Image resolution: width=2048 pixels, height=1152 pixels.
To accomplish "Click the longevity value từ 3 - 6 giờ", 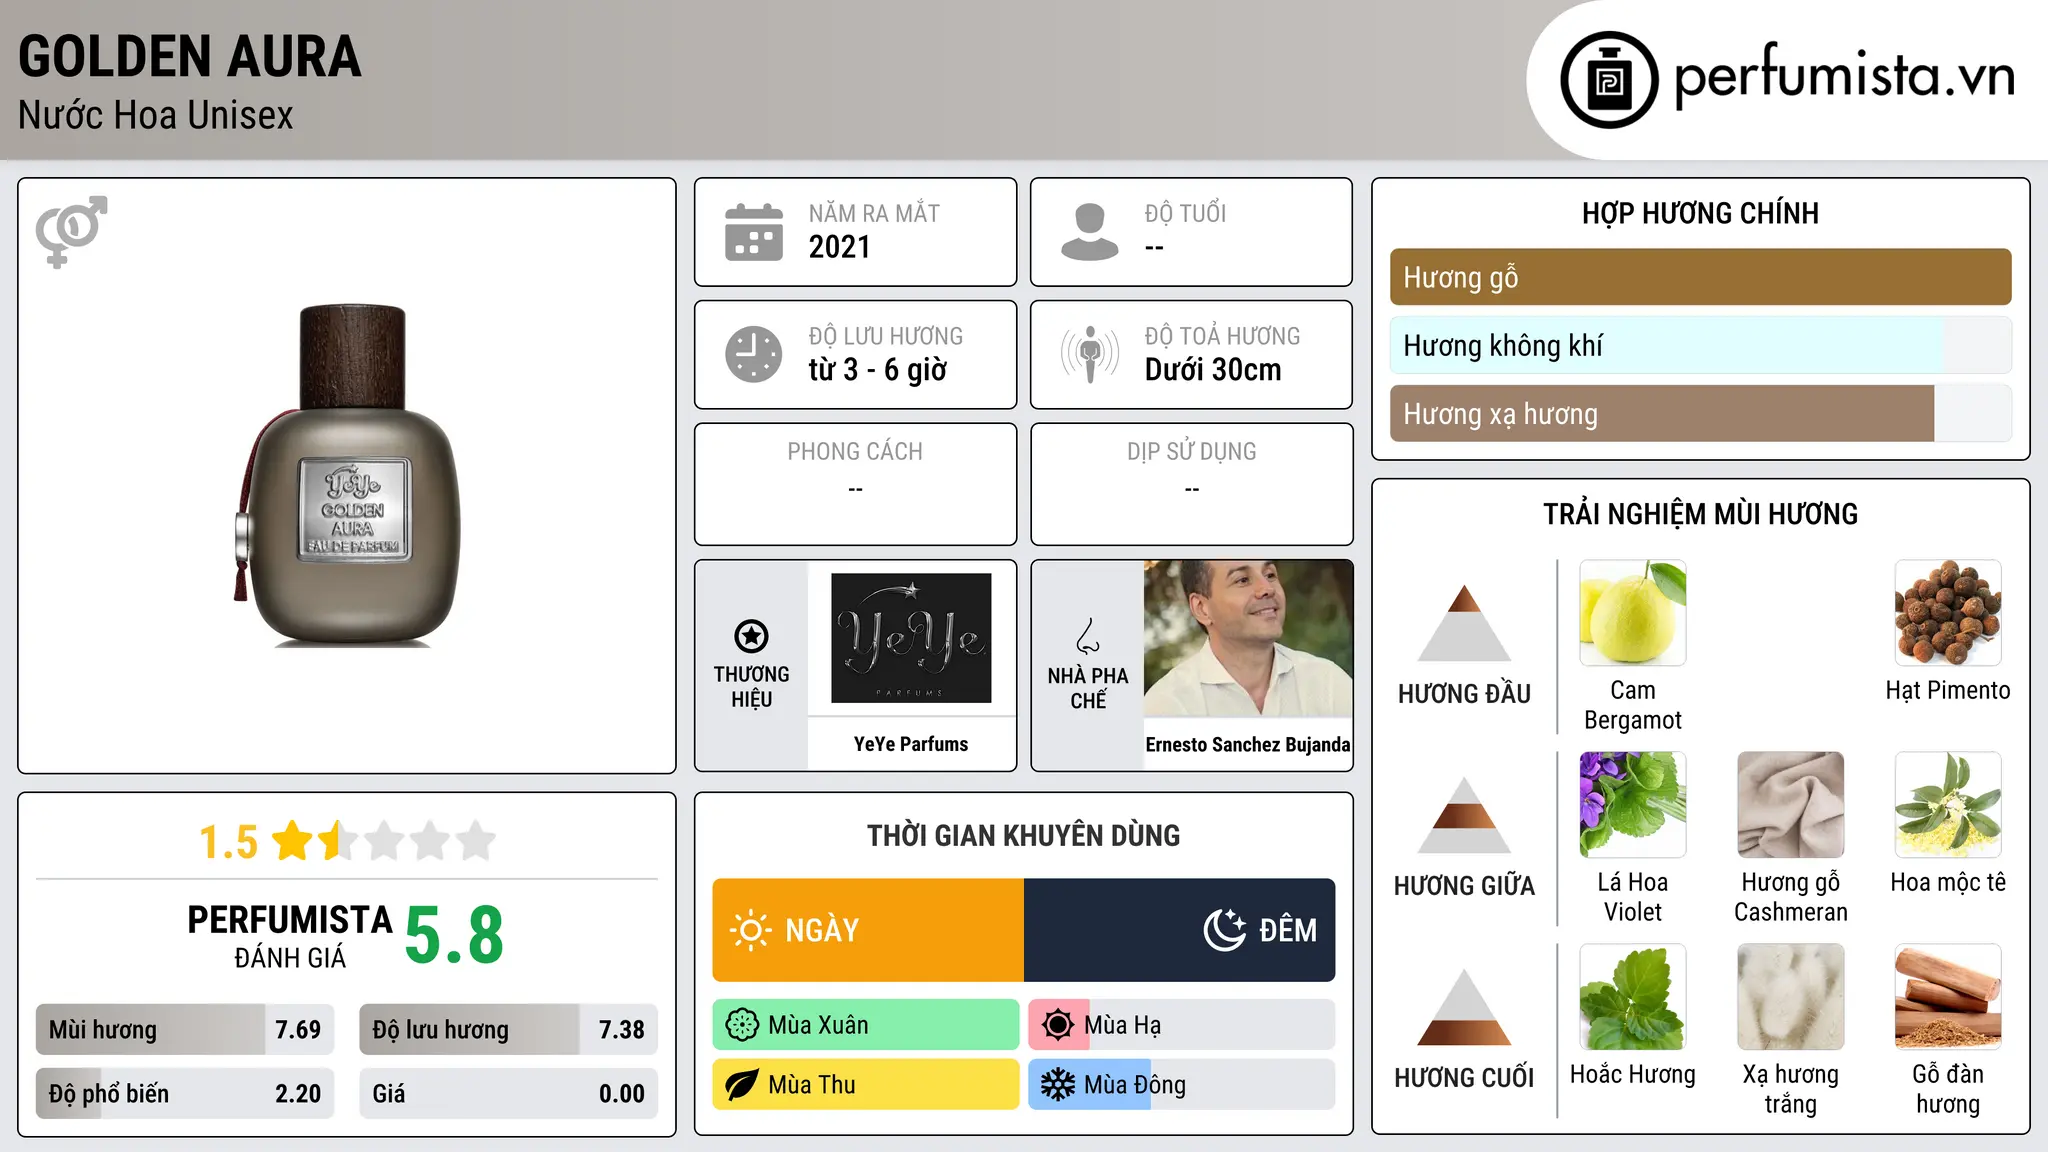I will (878, 370).
